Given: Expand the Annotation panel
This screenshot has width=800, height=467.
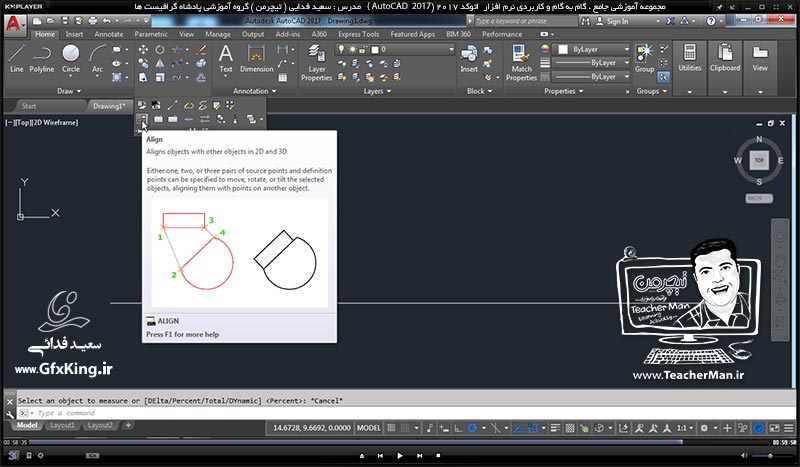Looking at the screenshot, I should [255, 91].
